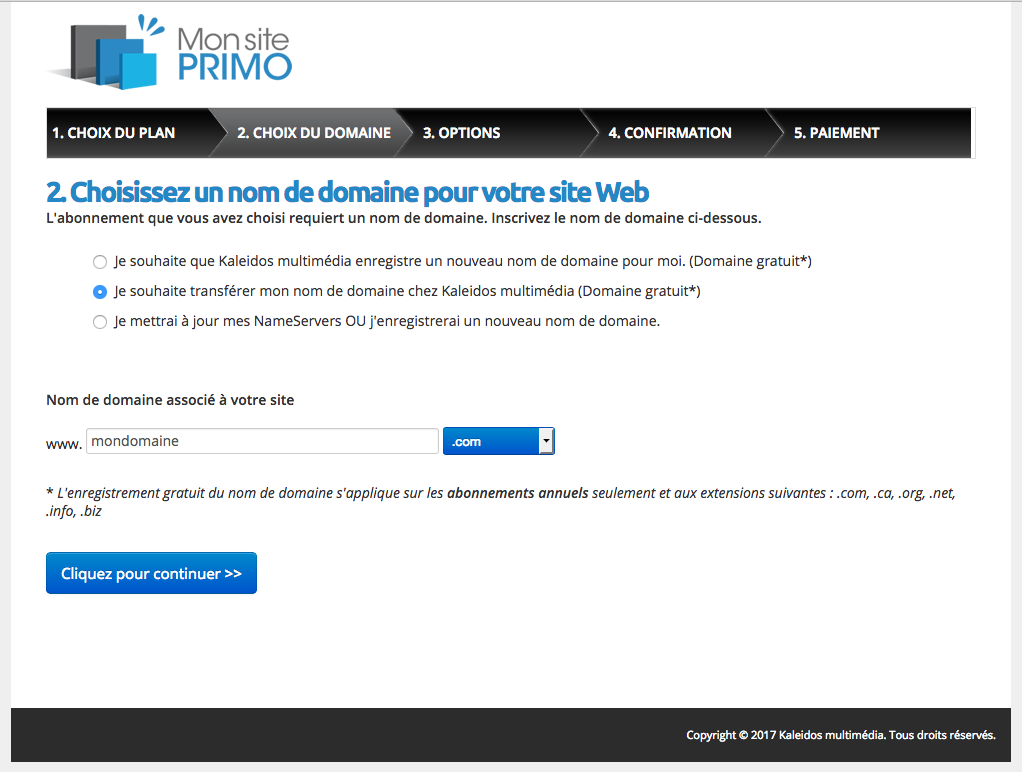Screen dimensions: 1022x772
Task: Pick the update my NameServers radio option
Action: pos(99,322)
